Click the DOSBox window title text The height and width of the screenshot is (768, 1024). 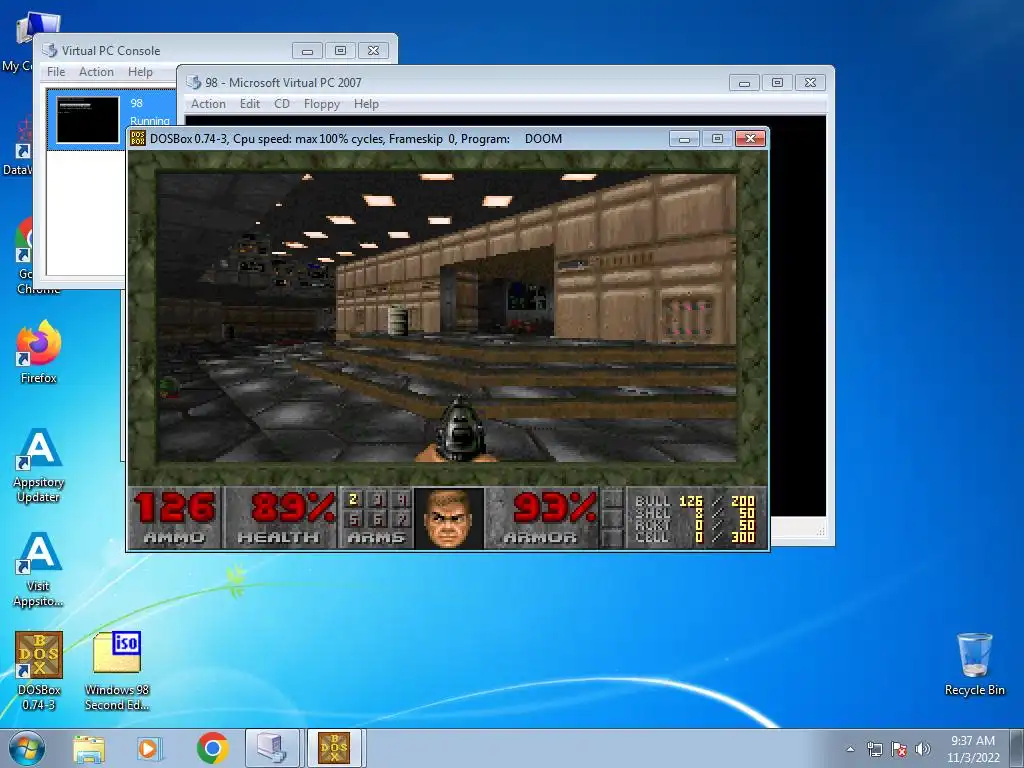pos(355,138)
